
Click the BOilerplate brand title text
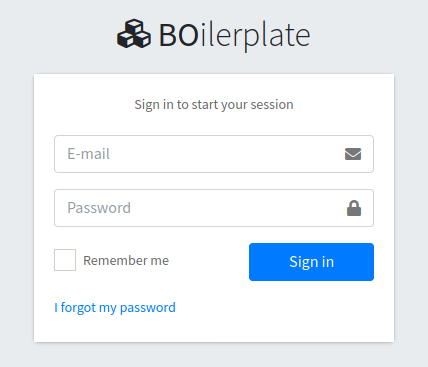(234, 35)
